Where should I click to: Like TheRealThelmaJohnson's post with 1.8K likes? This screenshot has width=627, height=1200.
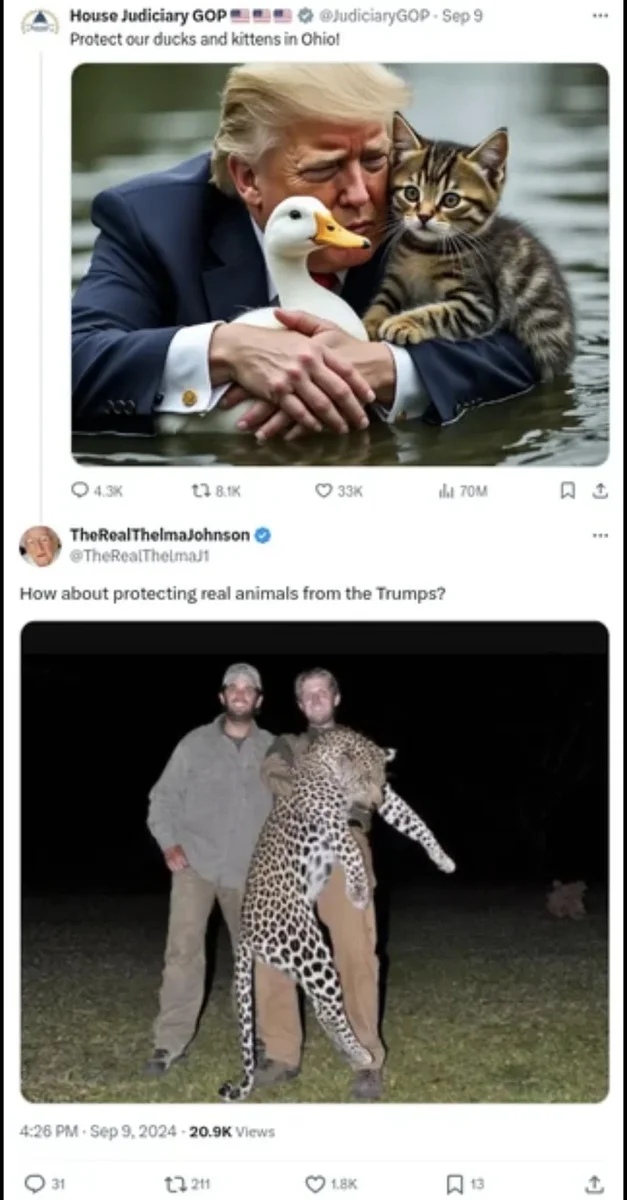[x=317, y=1183]
